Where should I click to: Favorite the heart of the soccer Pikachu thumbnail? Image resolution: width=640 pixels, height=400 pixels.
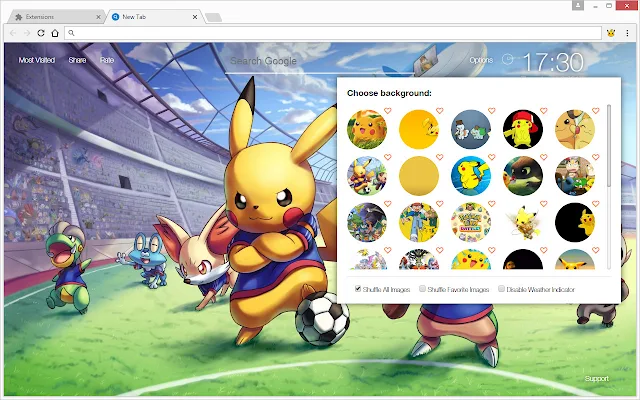tap(388, 157)
